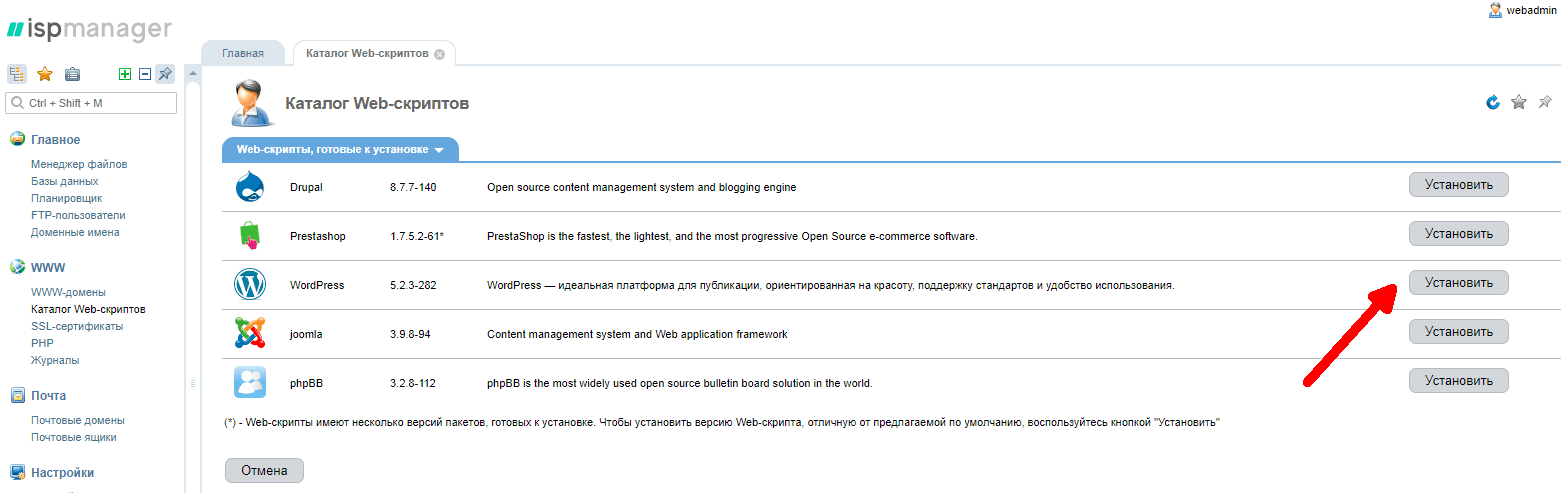Viewport: 1561px width, 493px height.
Task: Open Доменные имена in the sidebar
Action: coord(75,232)
